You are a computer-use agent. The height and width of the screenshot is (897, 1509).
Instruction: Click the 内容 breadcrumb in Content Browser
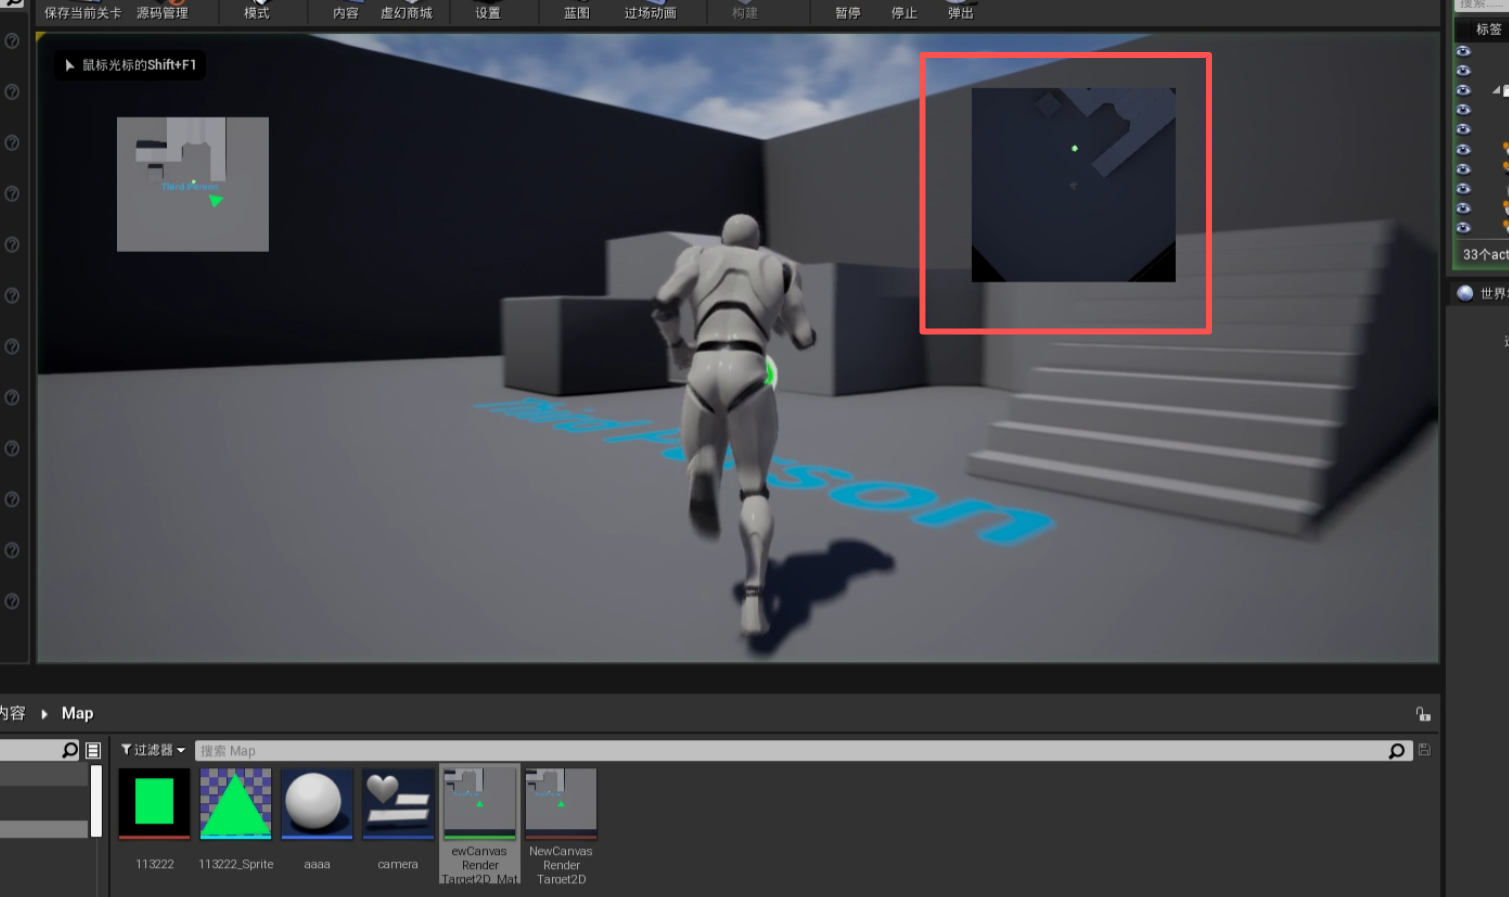tap(12, 713)
